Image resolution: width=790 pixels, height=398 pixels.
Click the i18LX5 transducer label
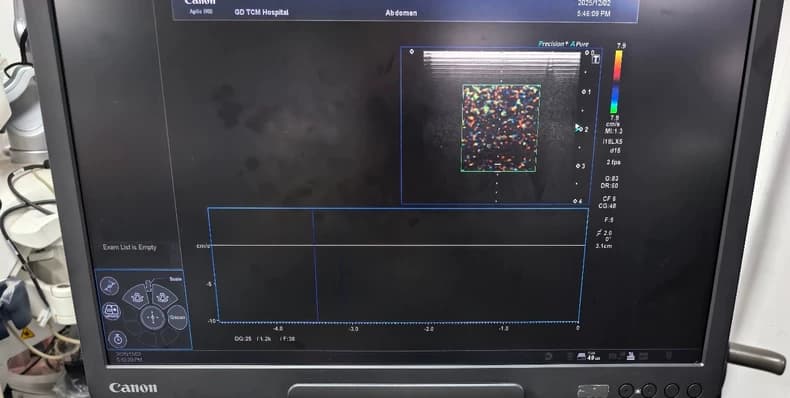612,142
